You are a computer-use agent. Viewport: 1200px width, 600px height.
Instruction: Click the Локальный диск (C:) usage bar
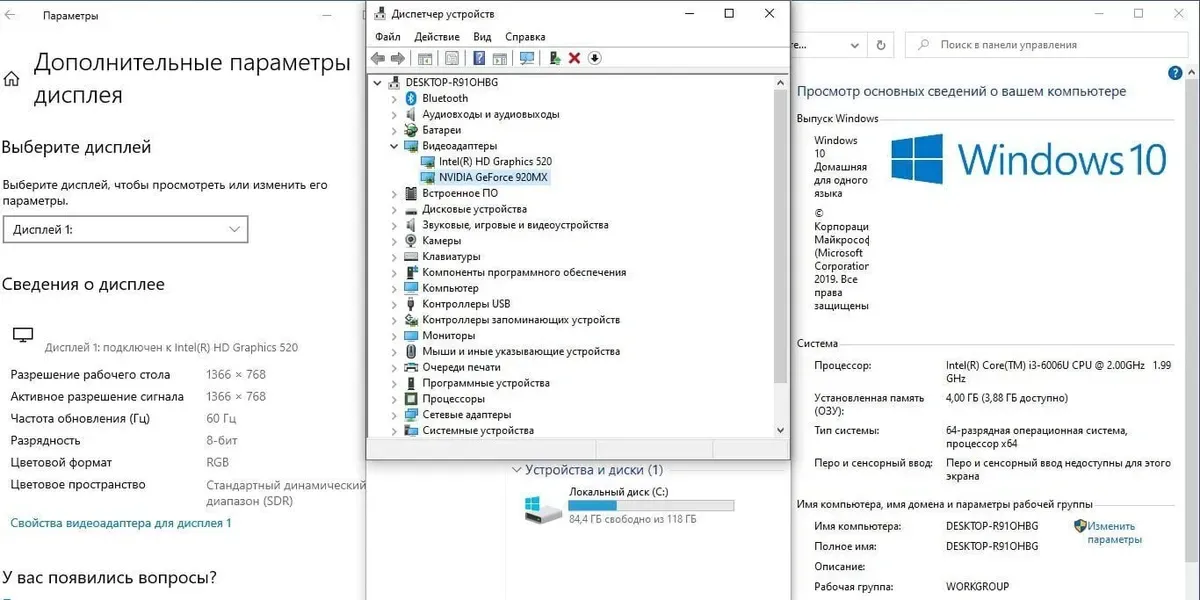point(651,506)
